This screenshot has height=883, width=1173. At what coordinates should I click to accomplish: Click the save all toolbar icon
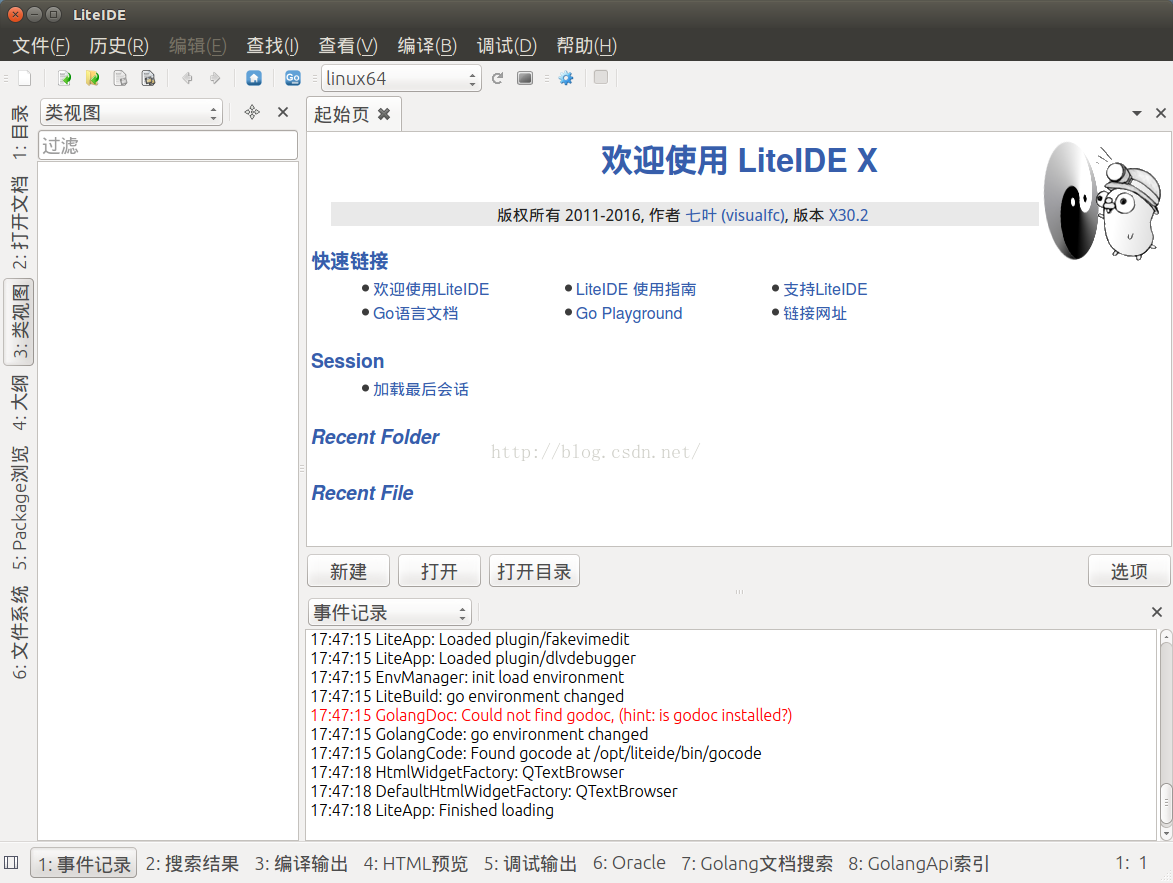(x=149, y=79)
